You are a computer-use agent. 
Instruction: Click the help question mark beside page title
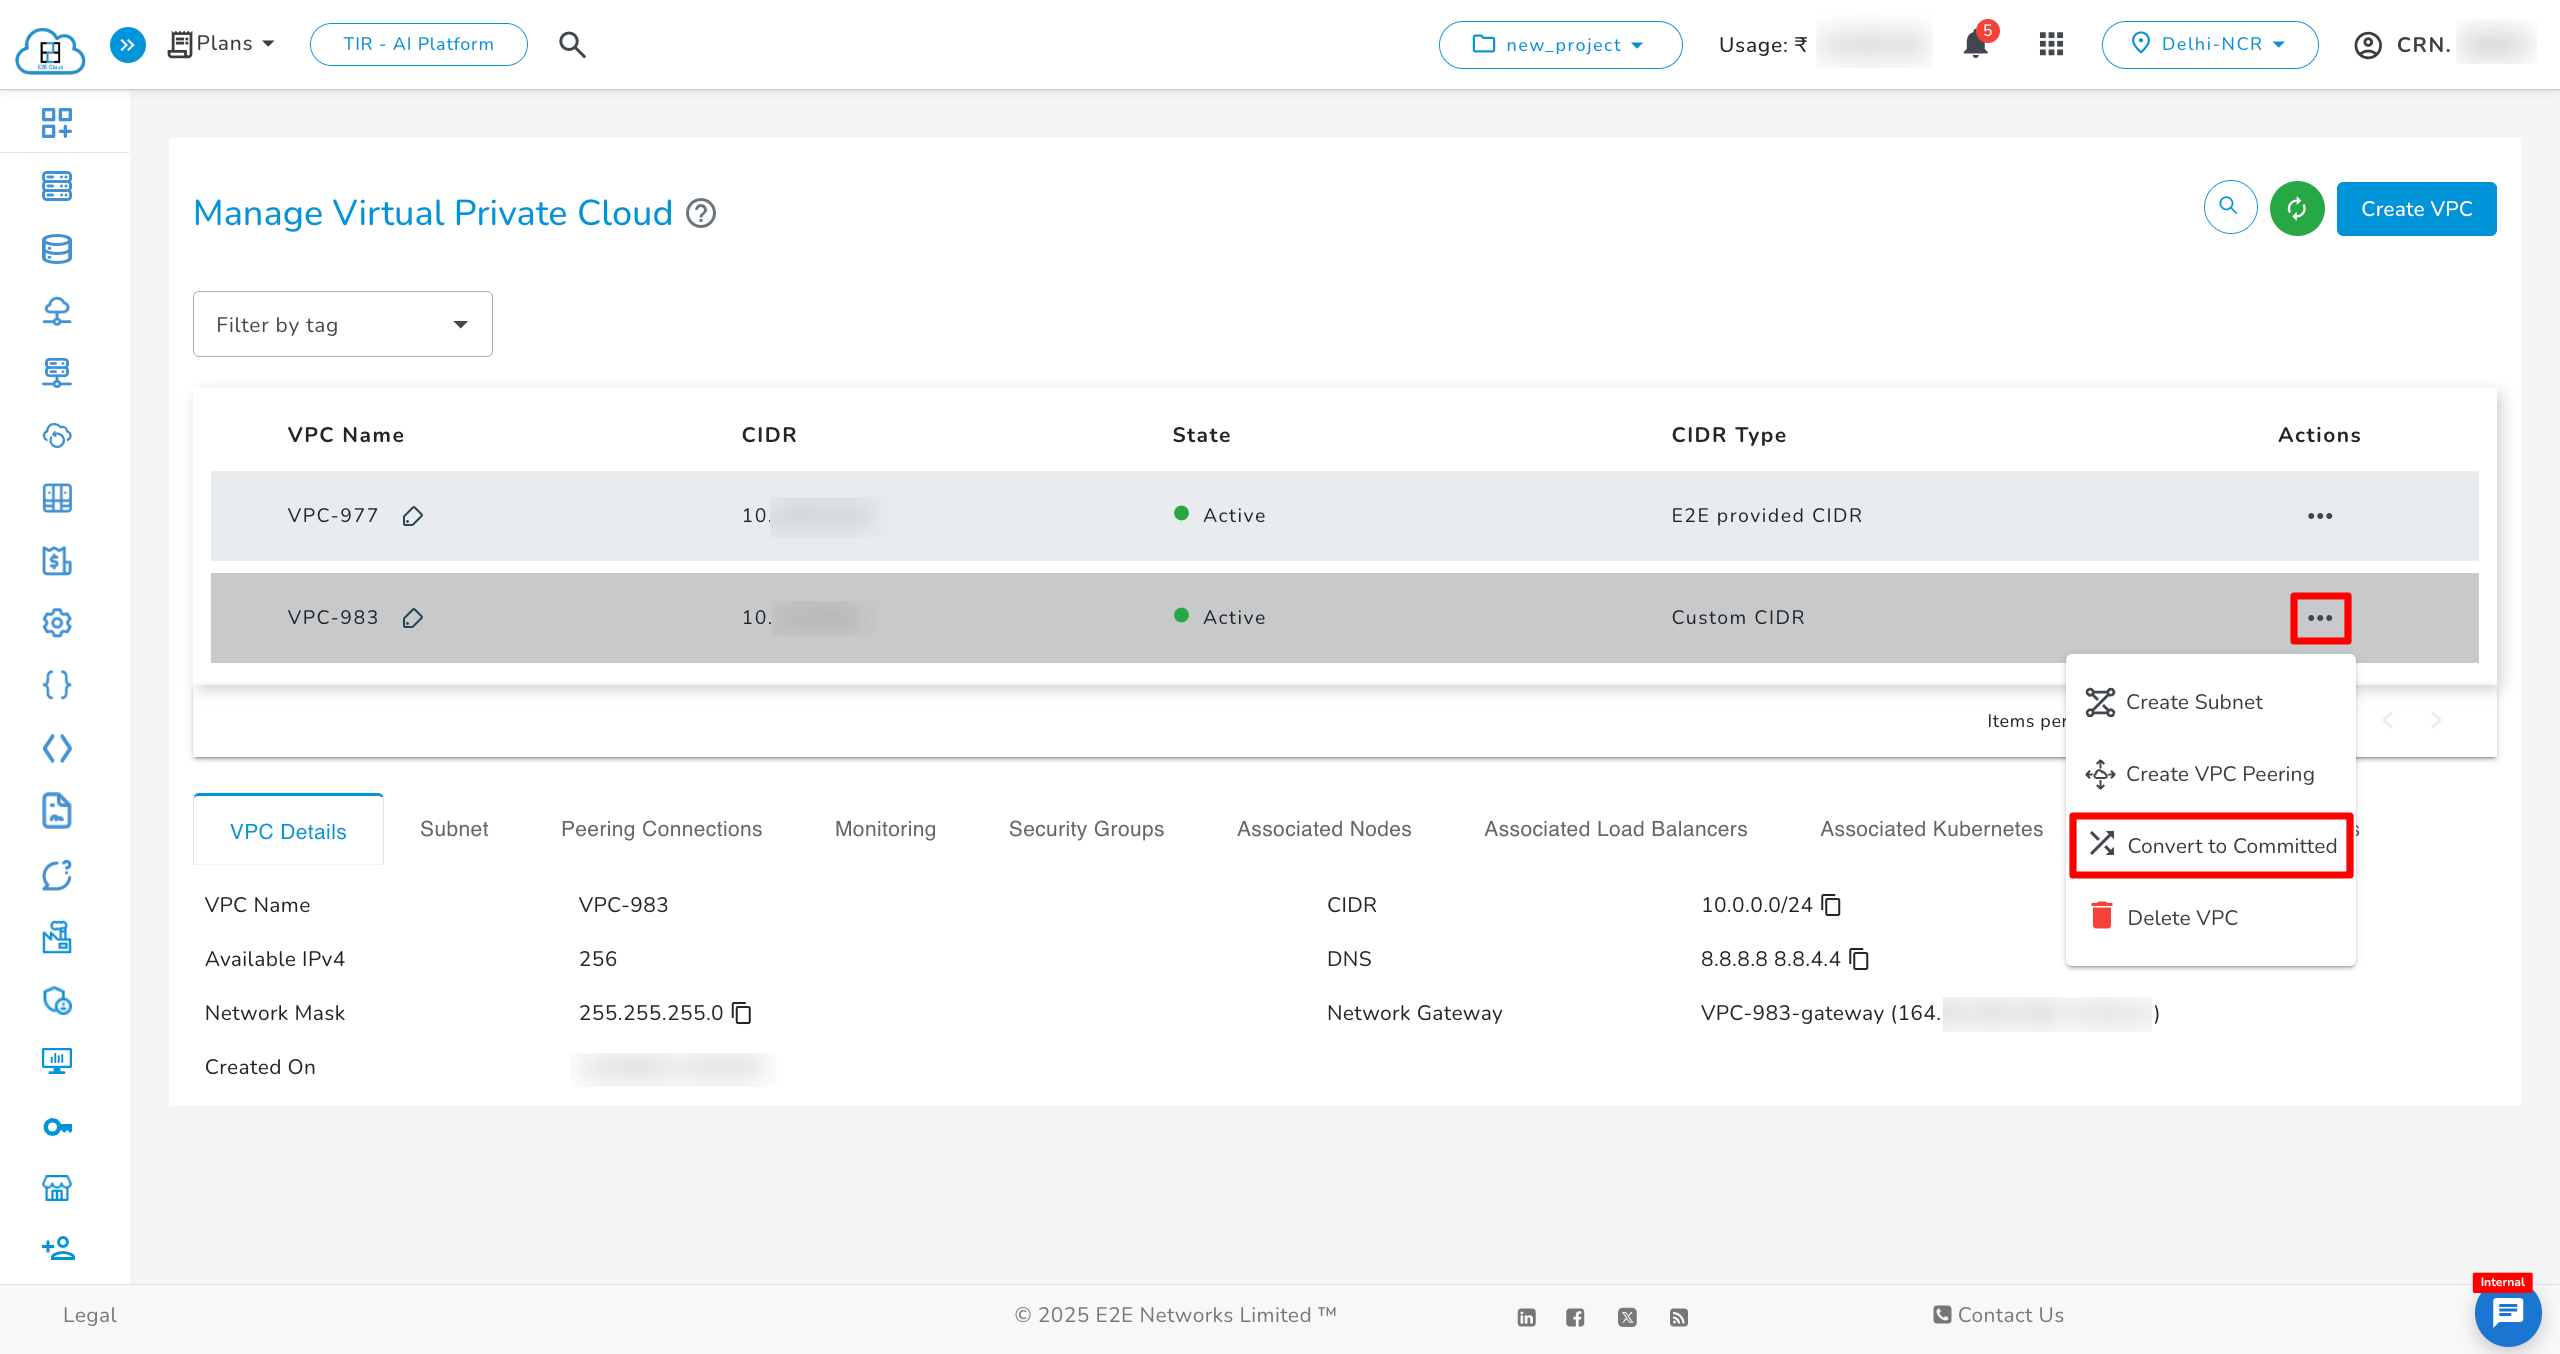[701, 213]
